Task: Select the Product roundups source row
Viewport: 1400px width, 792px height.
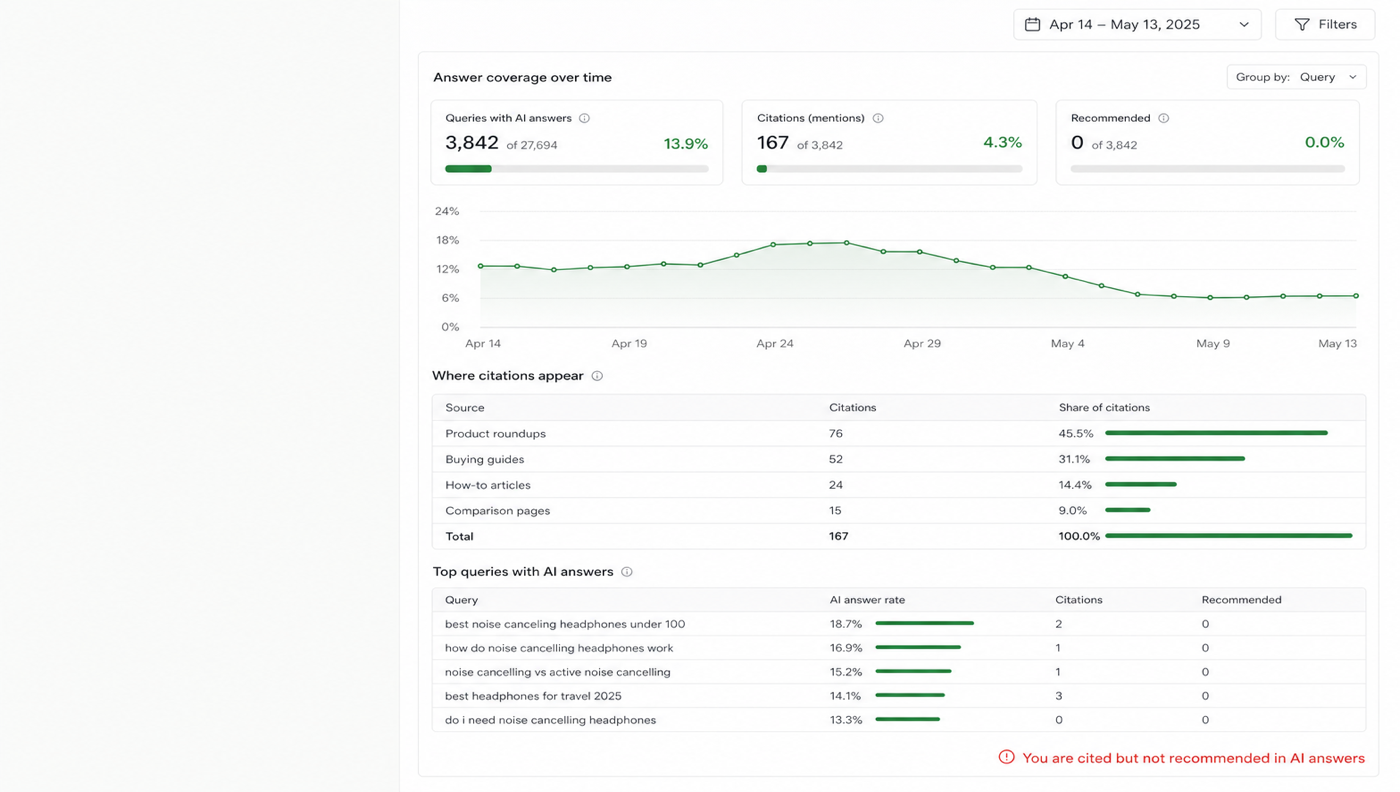Action: pyautogui.click(x=899, y=433)
